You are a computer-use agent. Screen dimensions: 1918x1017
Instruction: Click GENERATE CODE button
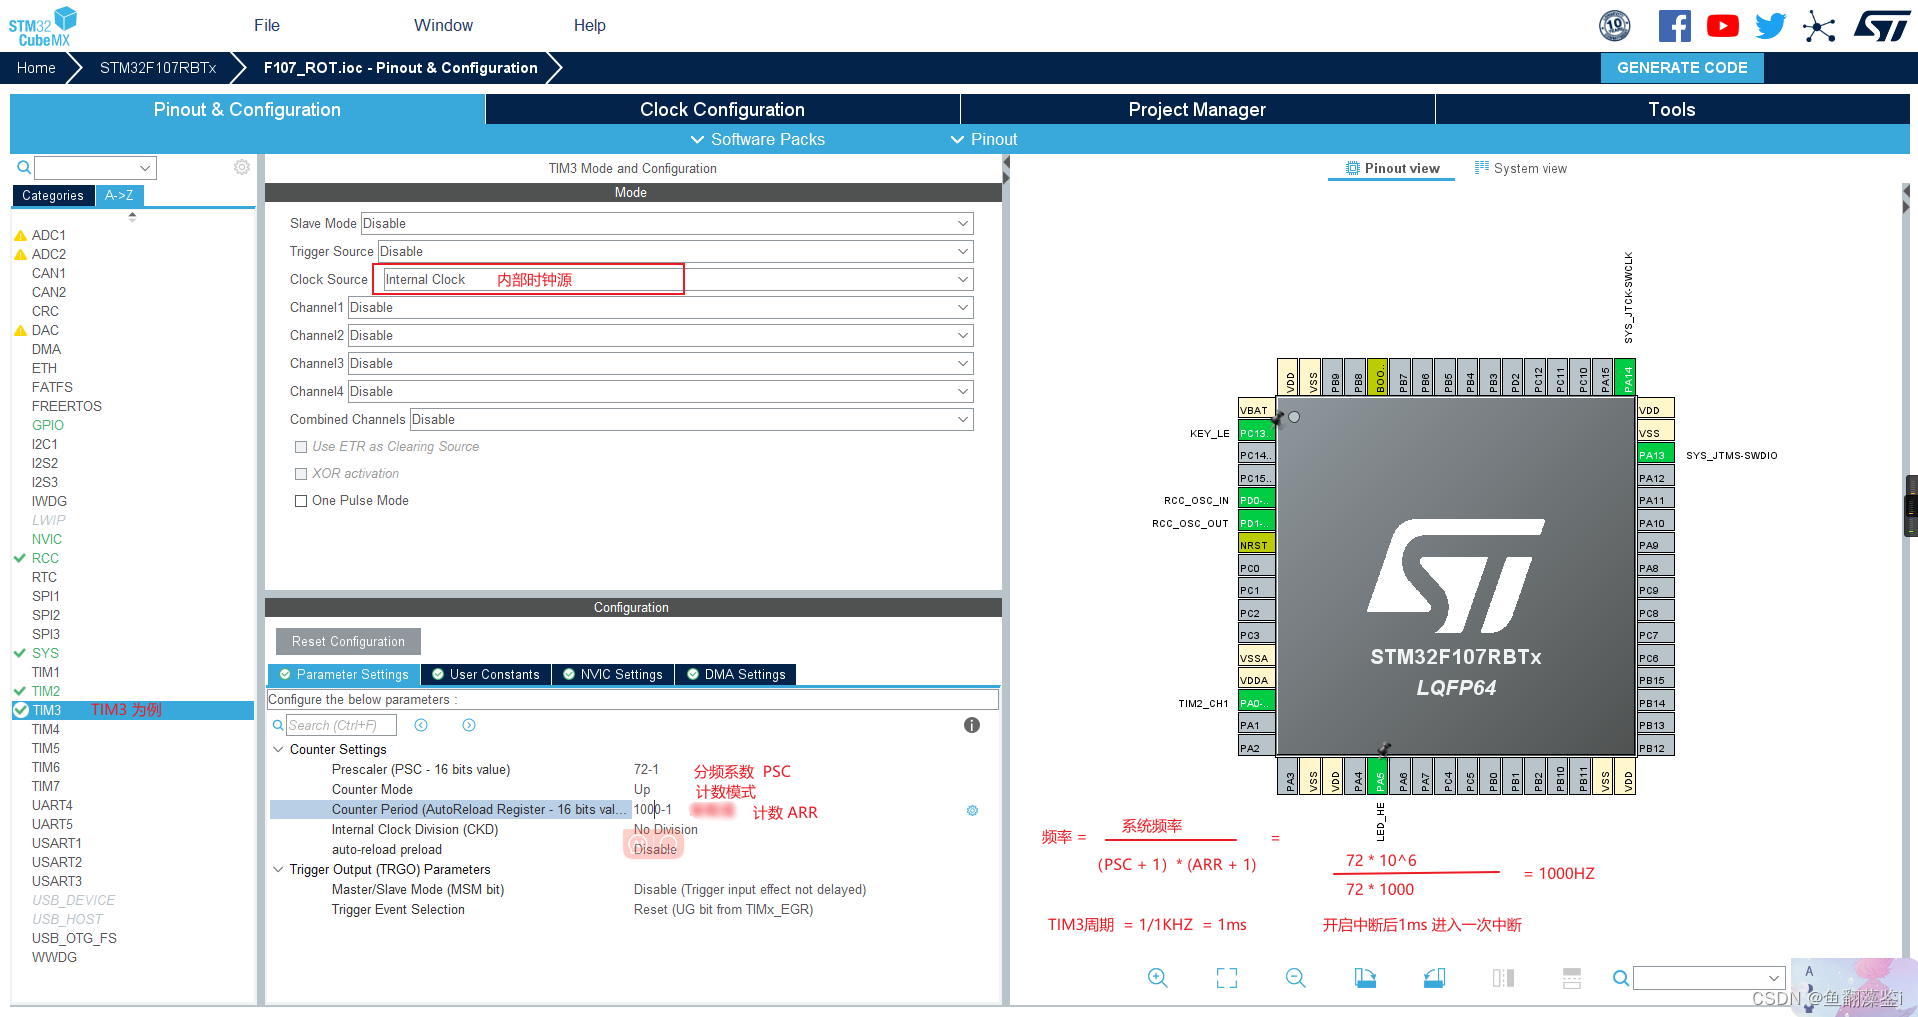[1682, 68]
